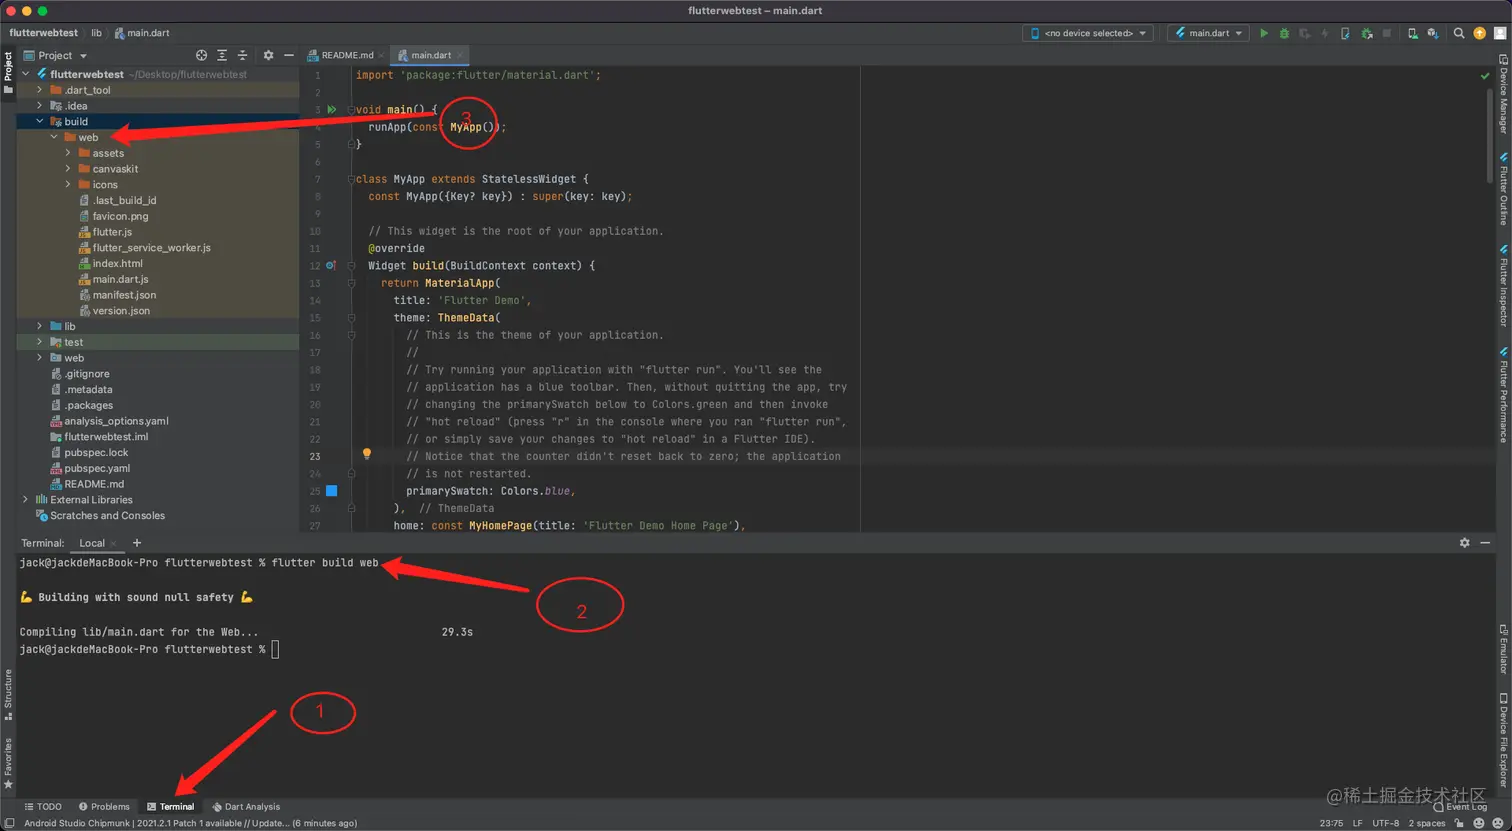Open the Flutter Performance side panel
The height and width of the screenshot is (831, 1512).
(x=1503, y=395)
